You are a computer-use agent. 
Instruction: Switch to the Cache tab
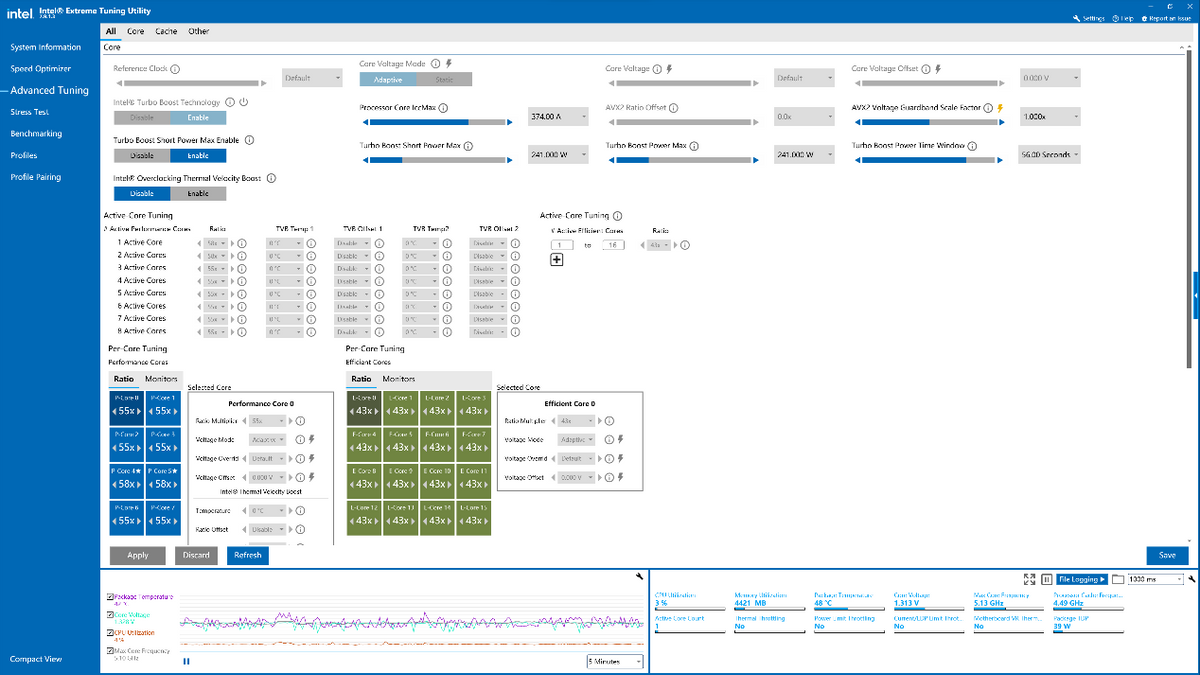click(166, 31)
